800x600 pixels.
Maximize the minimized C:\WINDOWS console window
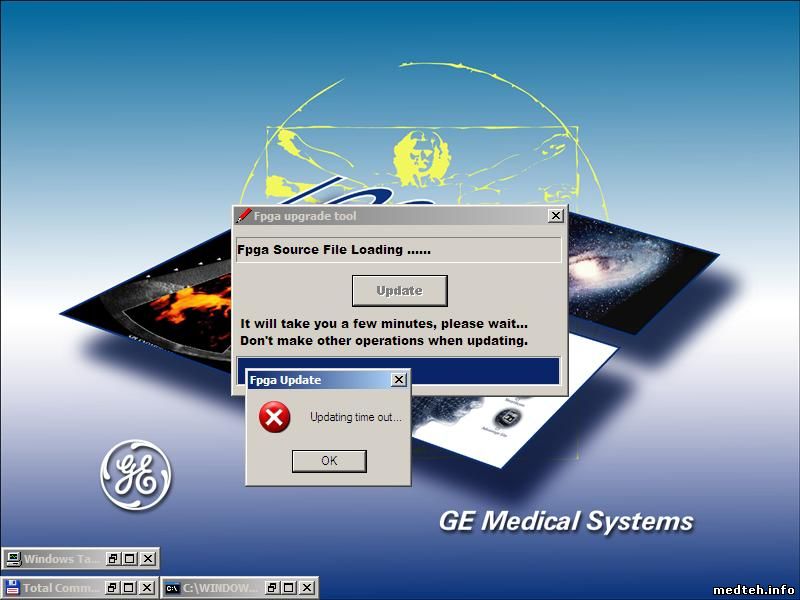point(289,588)
